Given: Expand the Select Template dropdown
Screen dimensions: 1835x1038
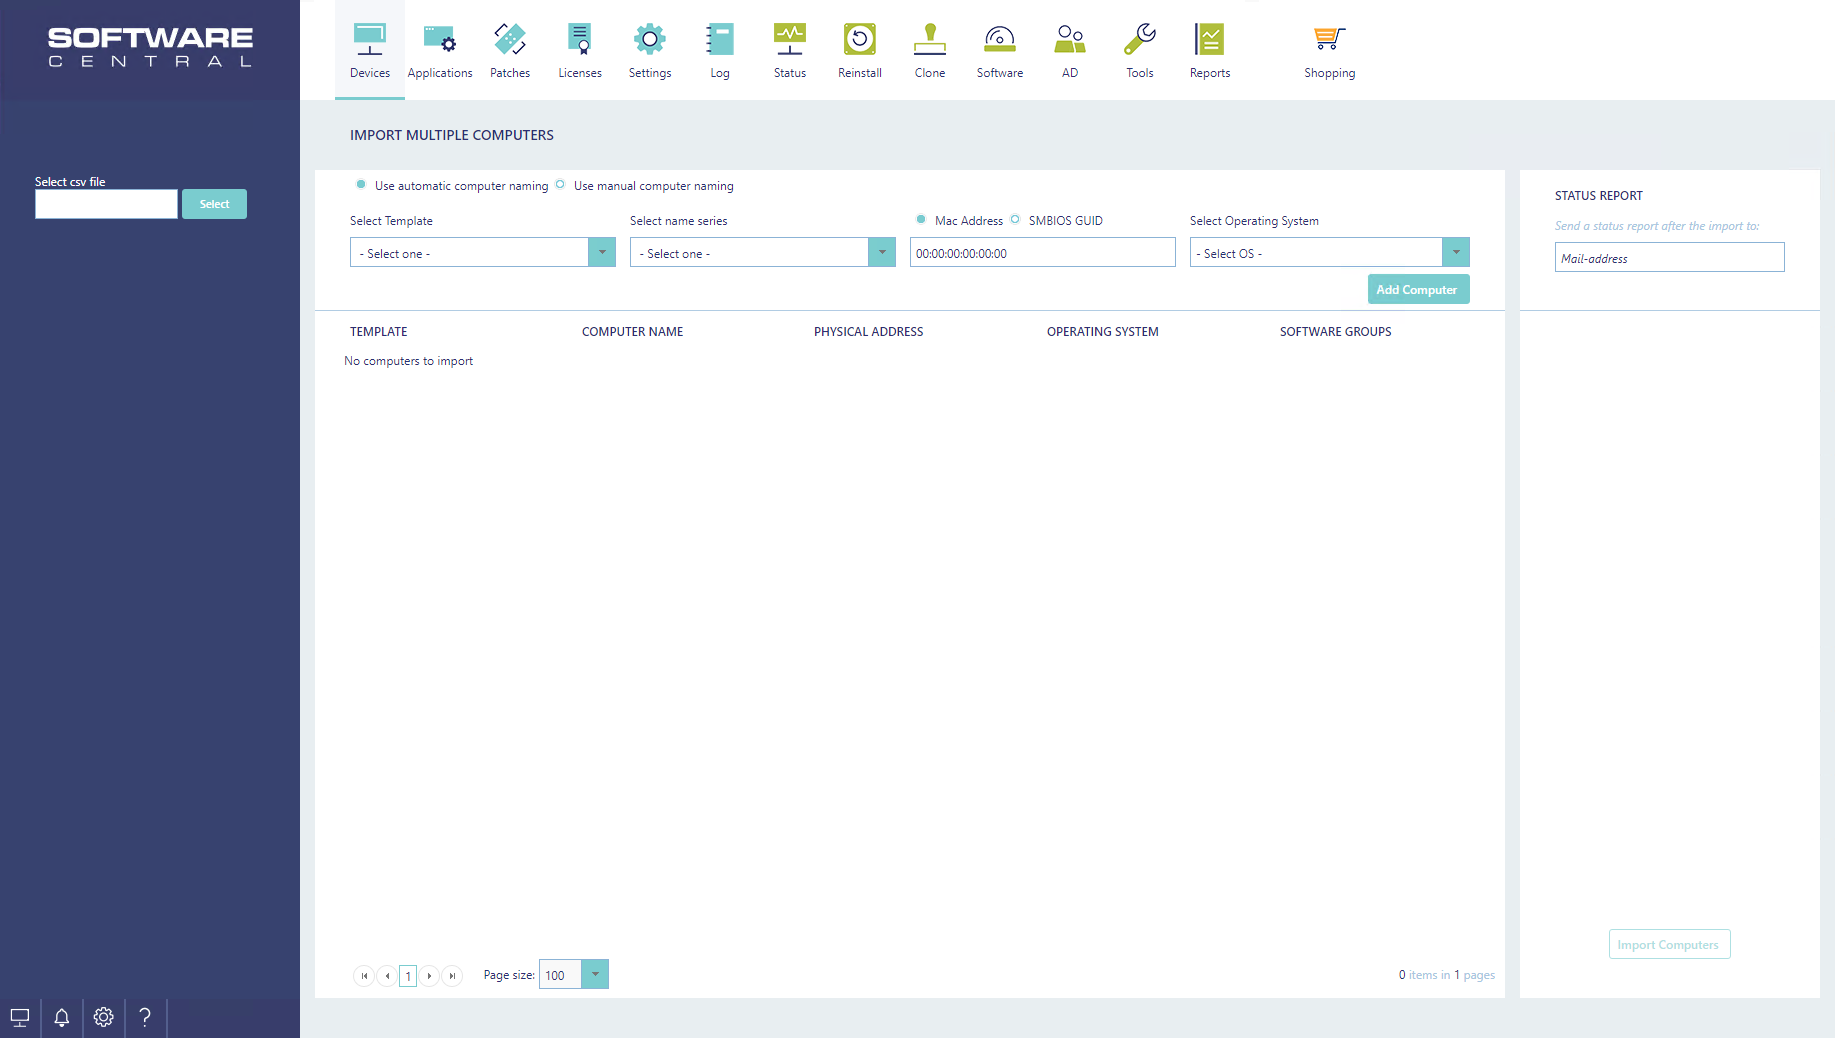Looking at the screenshot, I should [602, 253].
